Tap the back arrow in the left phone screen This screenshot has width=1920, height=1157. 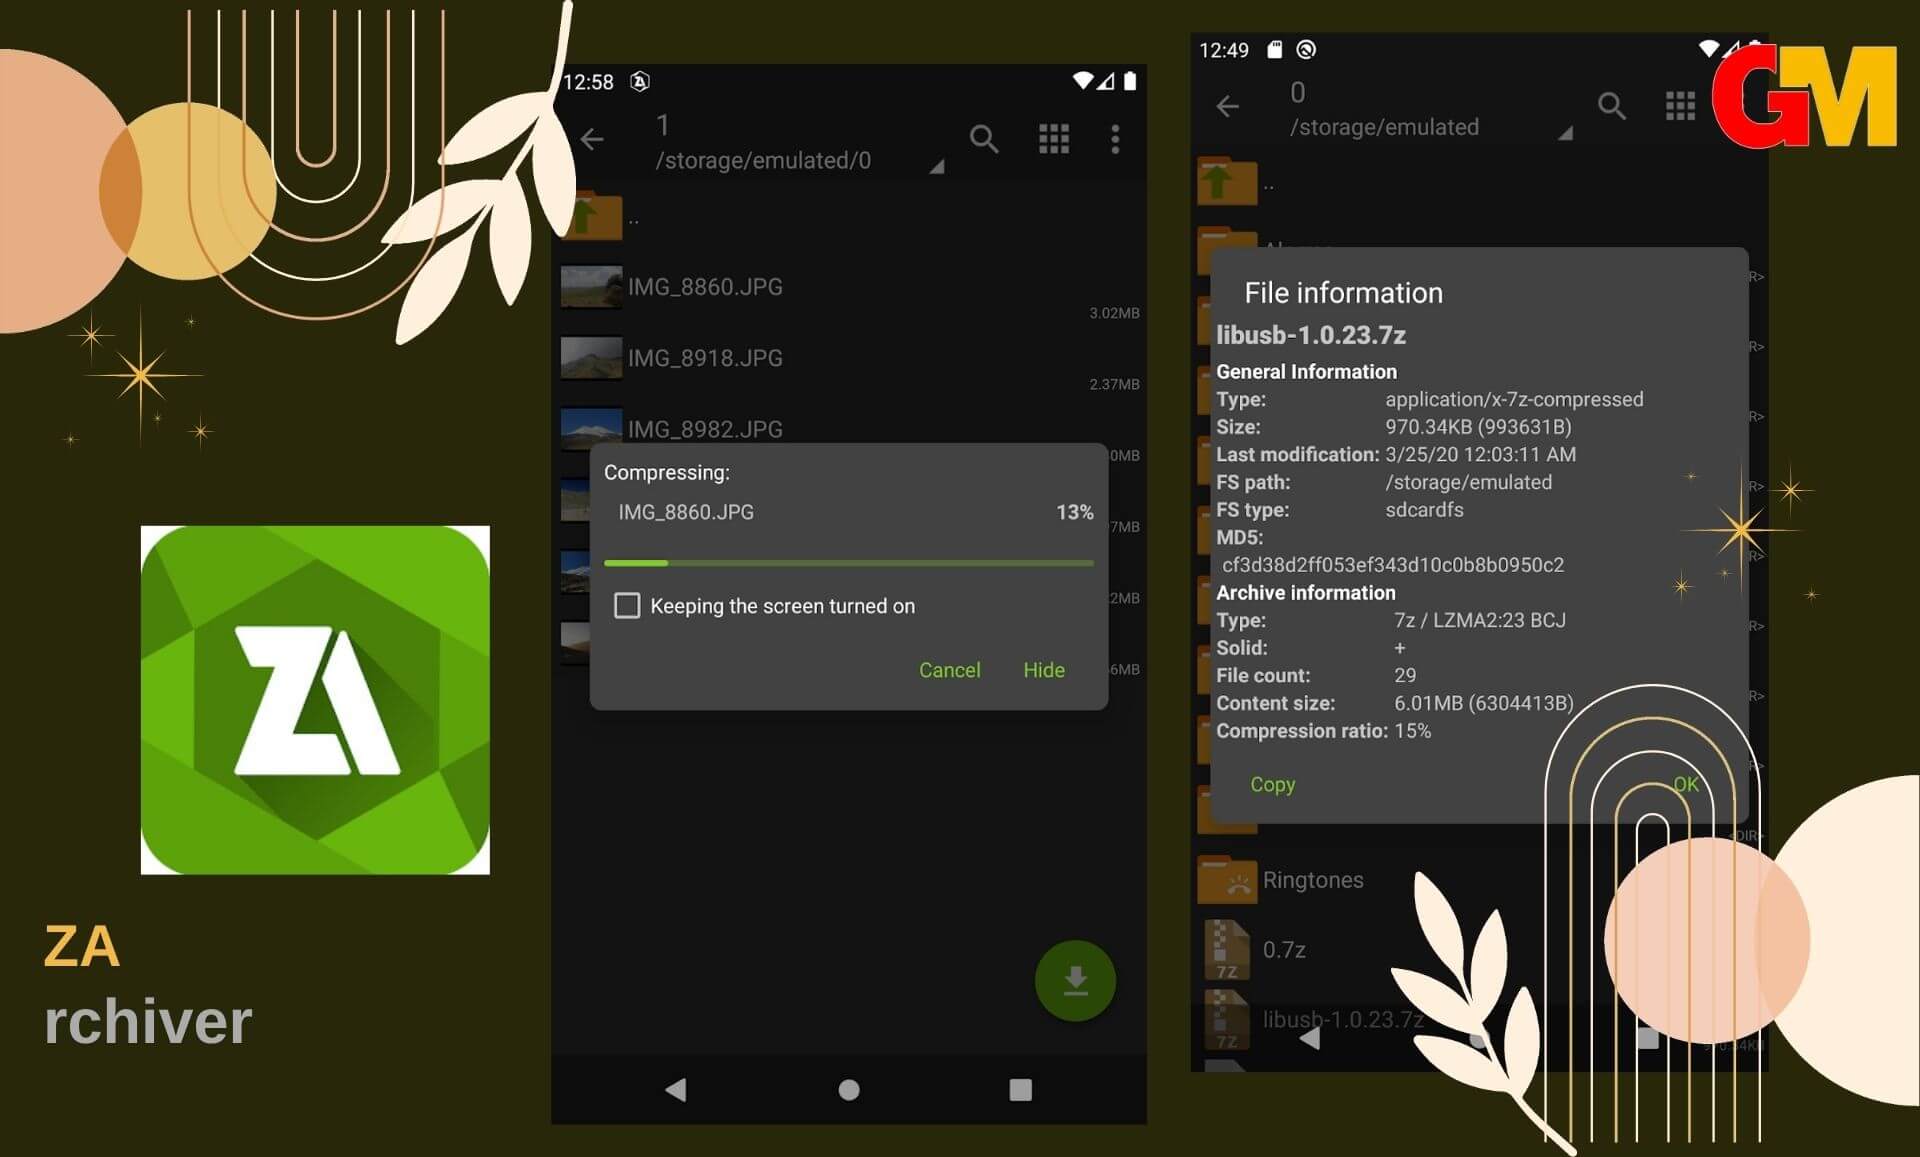click(x=593, y=139)
